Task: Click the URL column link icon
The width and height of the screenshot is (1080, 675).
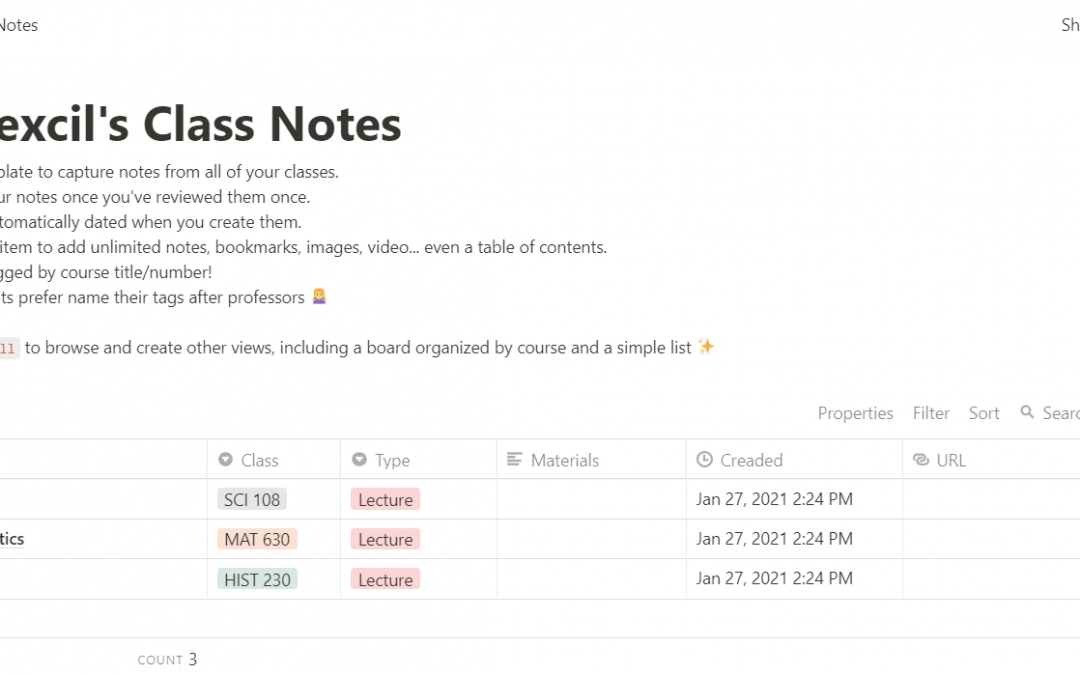Action: pos(920,459)
